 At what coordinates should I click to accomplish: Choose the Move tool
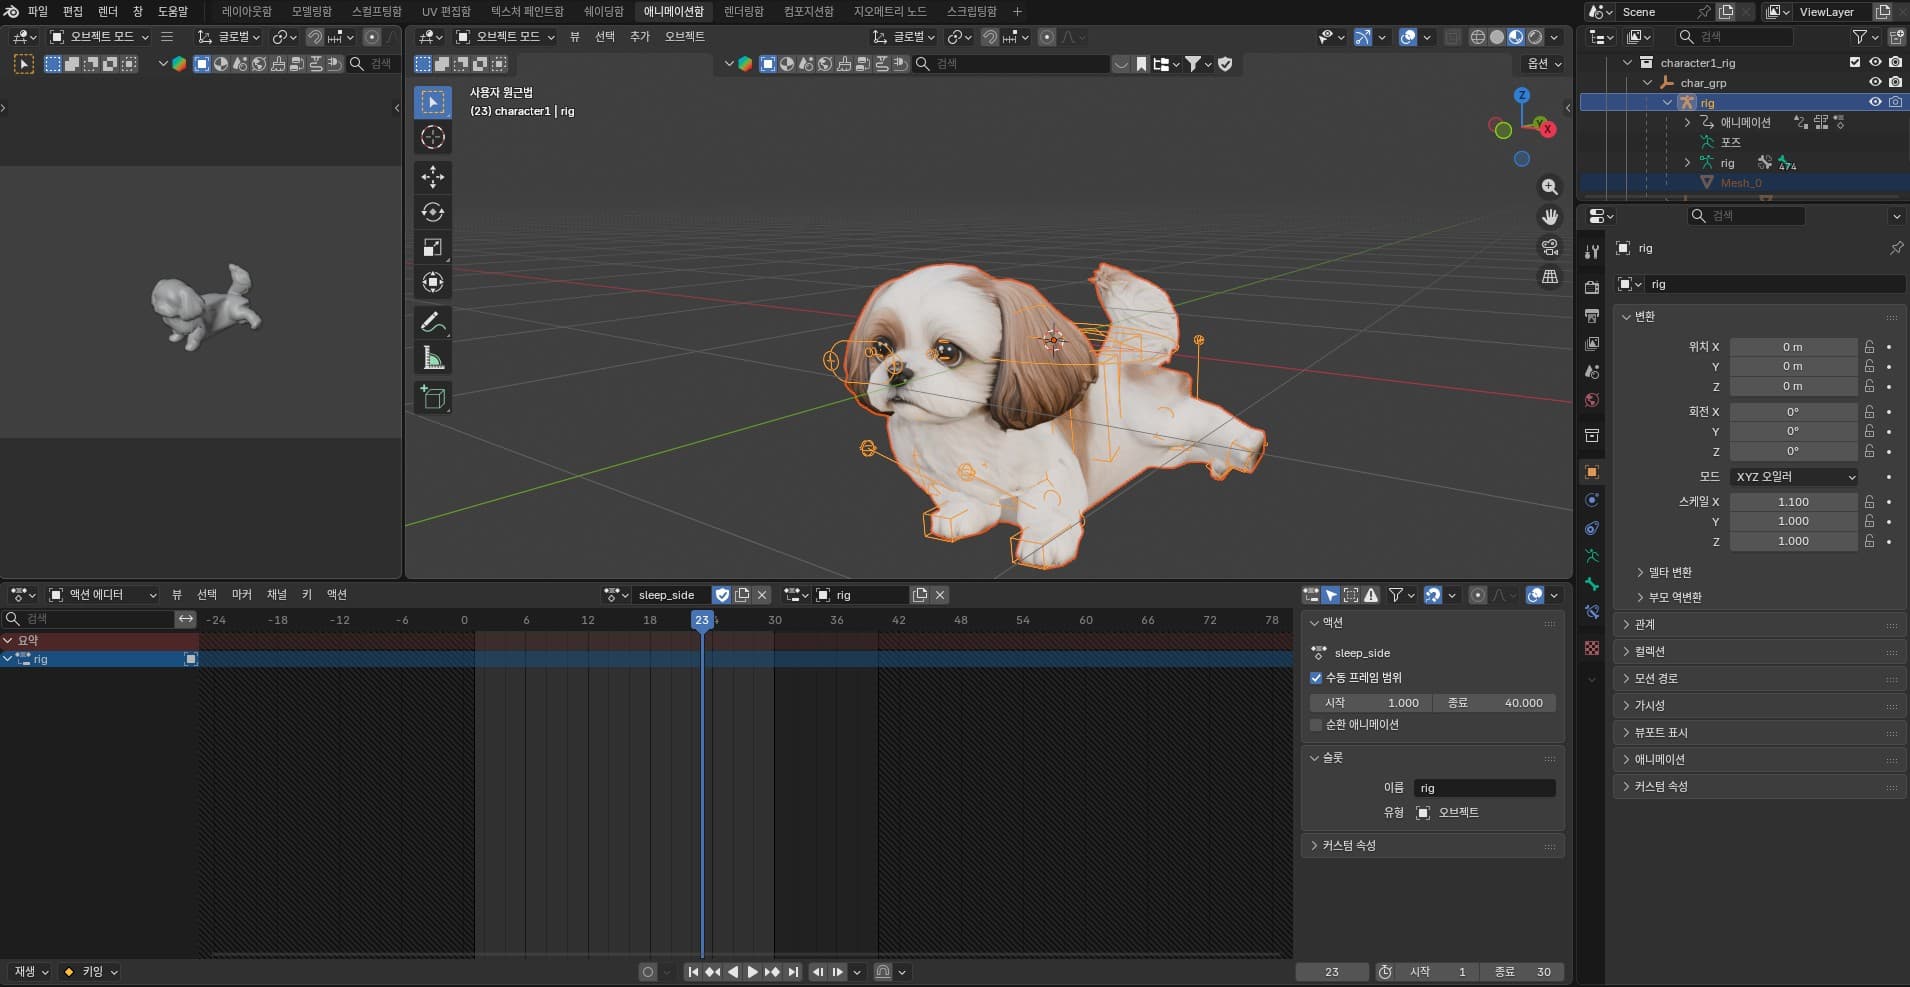[433, 177]
